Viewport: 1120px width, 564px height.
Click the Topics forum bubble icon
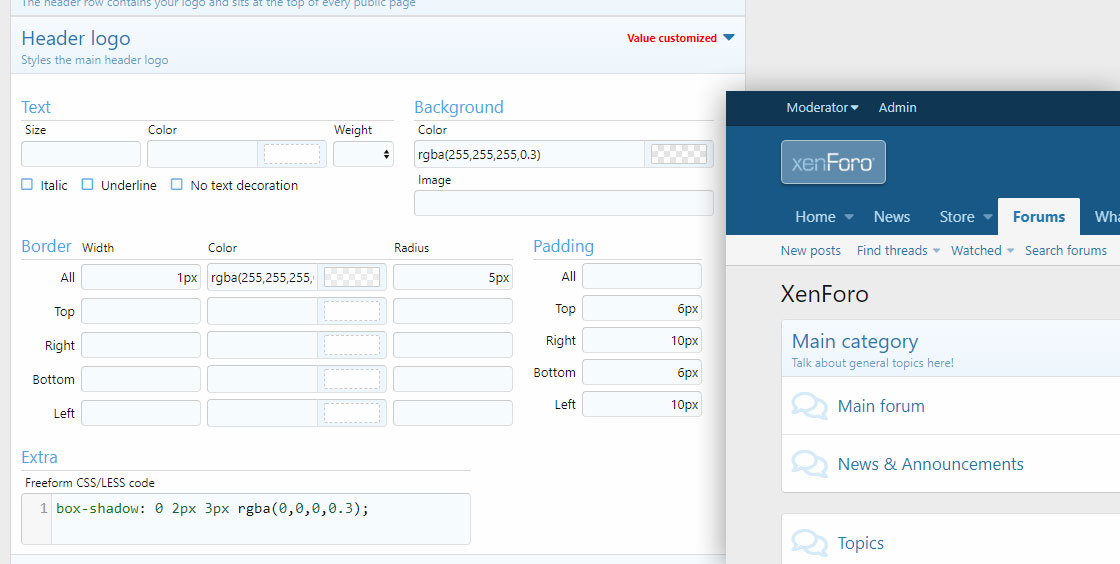(x=809, y=543)
